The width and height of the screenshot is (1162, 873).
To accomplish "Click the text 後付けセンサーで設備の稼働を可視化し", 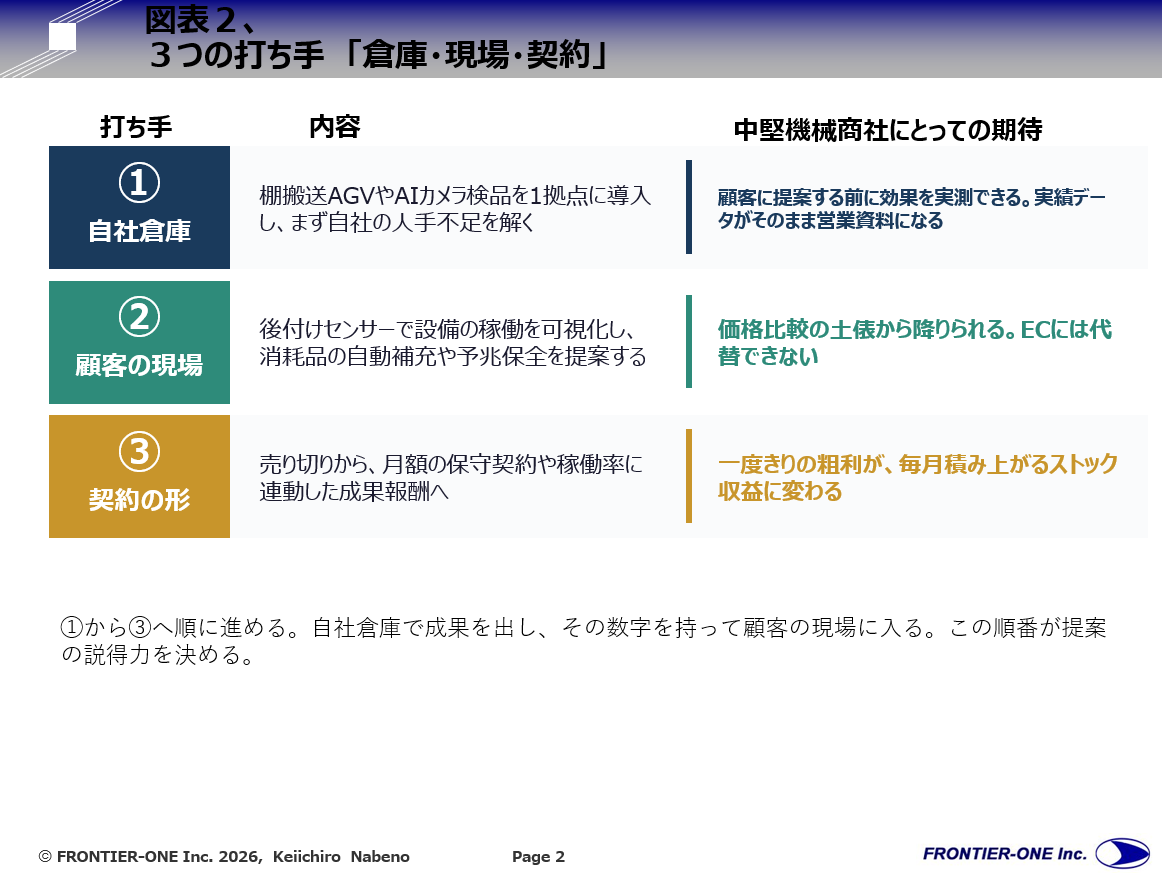I will (x=447, y=329).
